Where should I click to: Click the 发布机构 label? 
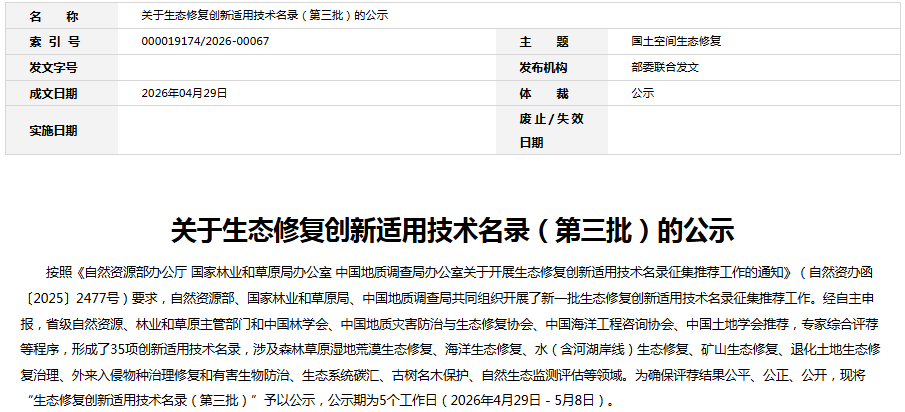click(543, 68)
